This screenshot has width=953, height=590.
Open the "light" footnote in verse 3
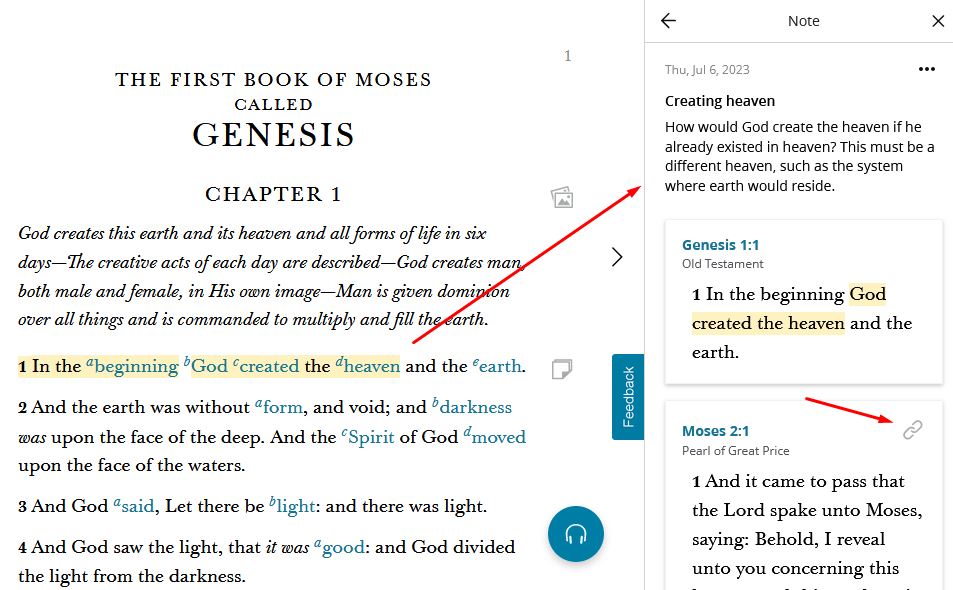coord(294,507)
